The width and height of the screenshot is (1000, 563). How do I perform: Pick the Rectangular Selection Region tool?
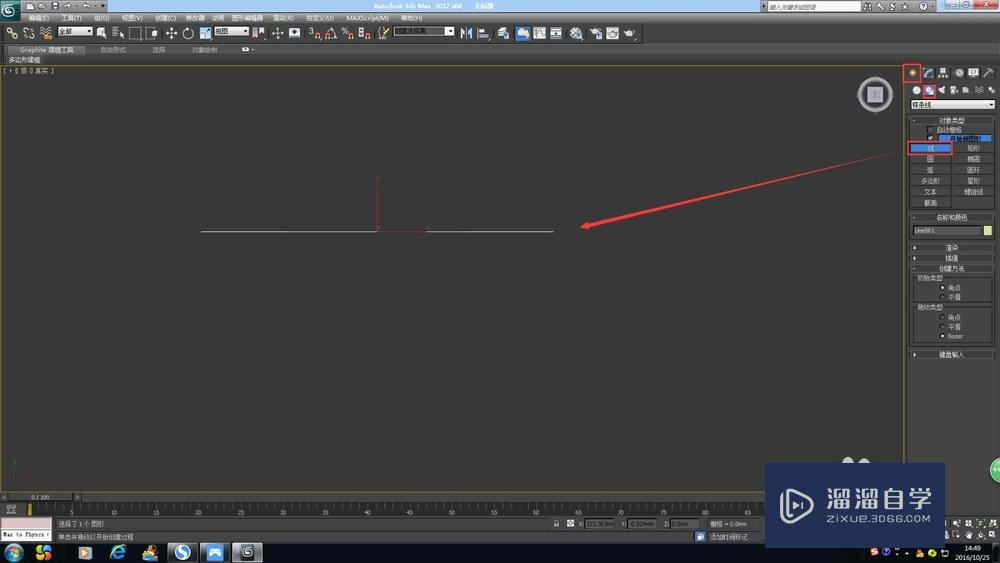tap(135, 33)
